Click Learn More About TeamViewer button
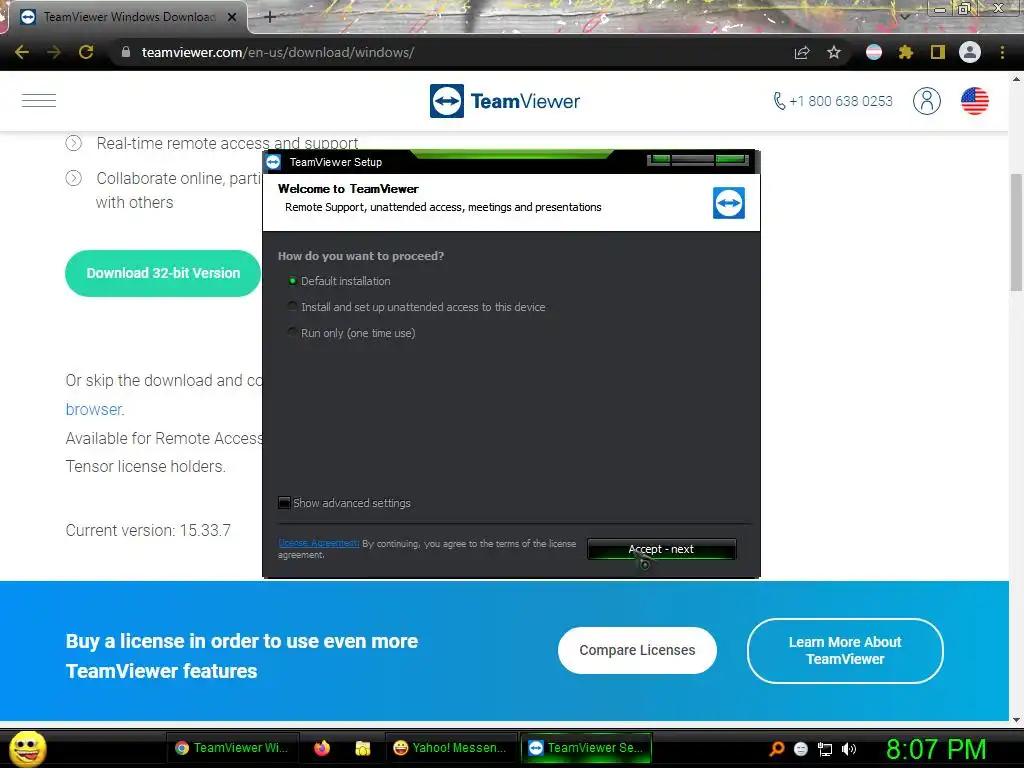The image size is (1024, 768). (x=845, y=650)
